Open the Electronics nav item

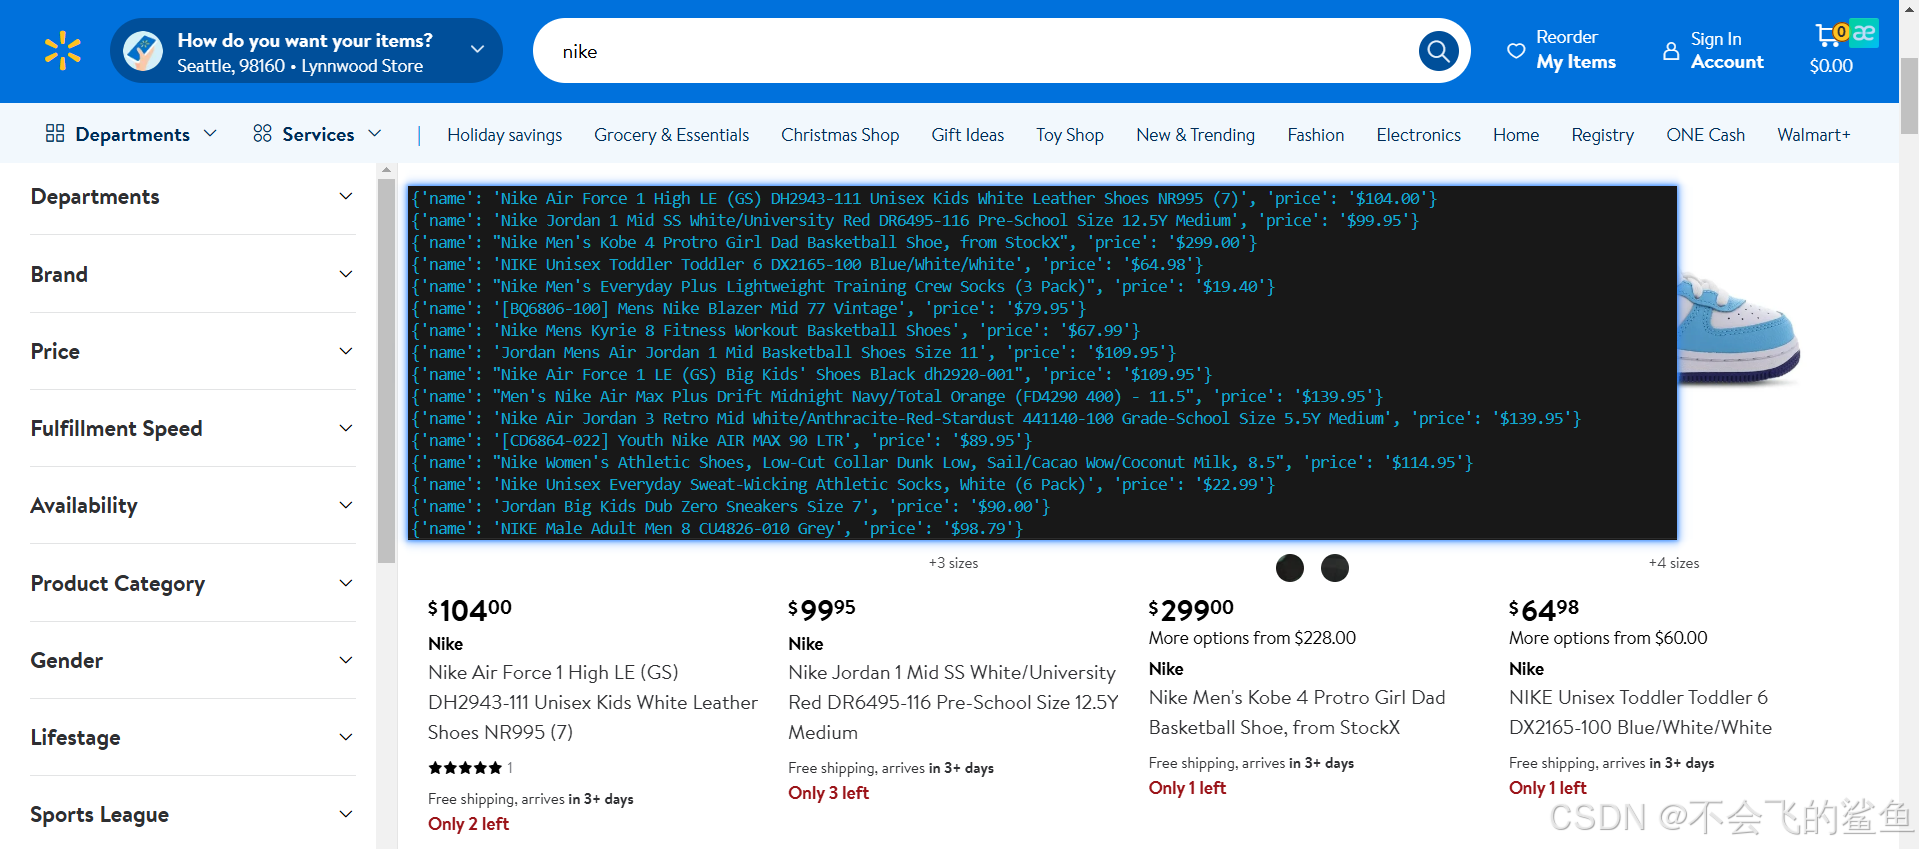click(1418, 135)
